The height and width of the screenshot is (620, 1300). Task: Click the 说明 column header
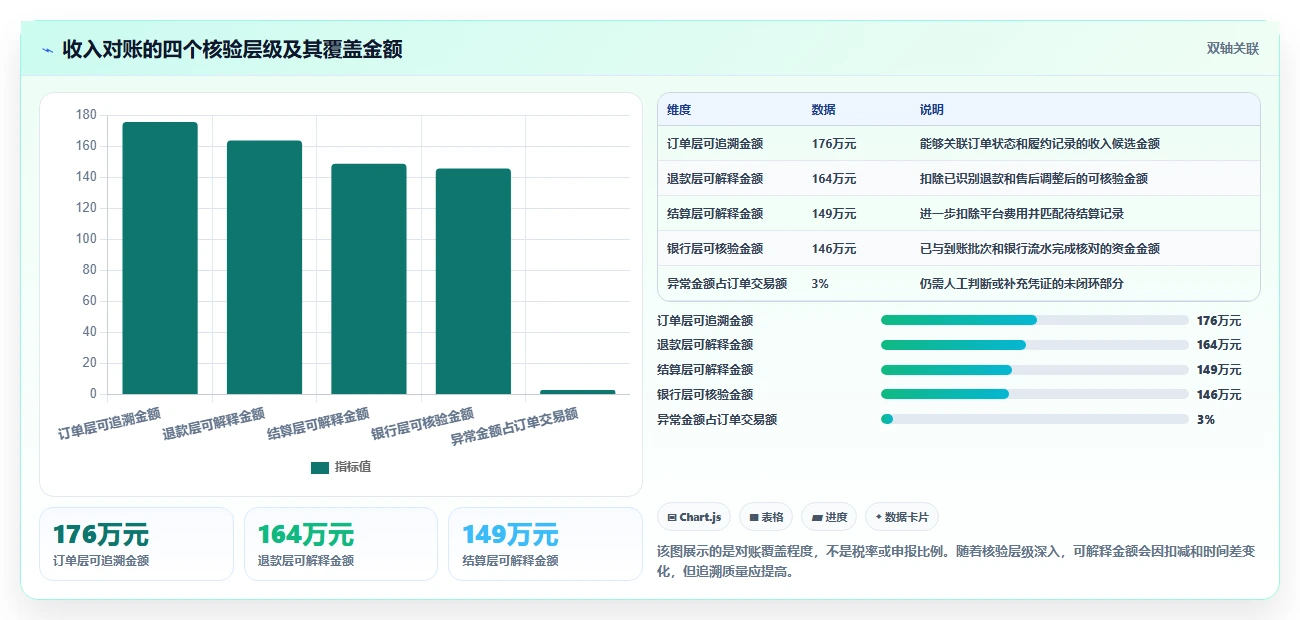(932, 110)
